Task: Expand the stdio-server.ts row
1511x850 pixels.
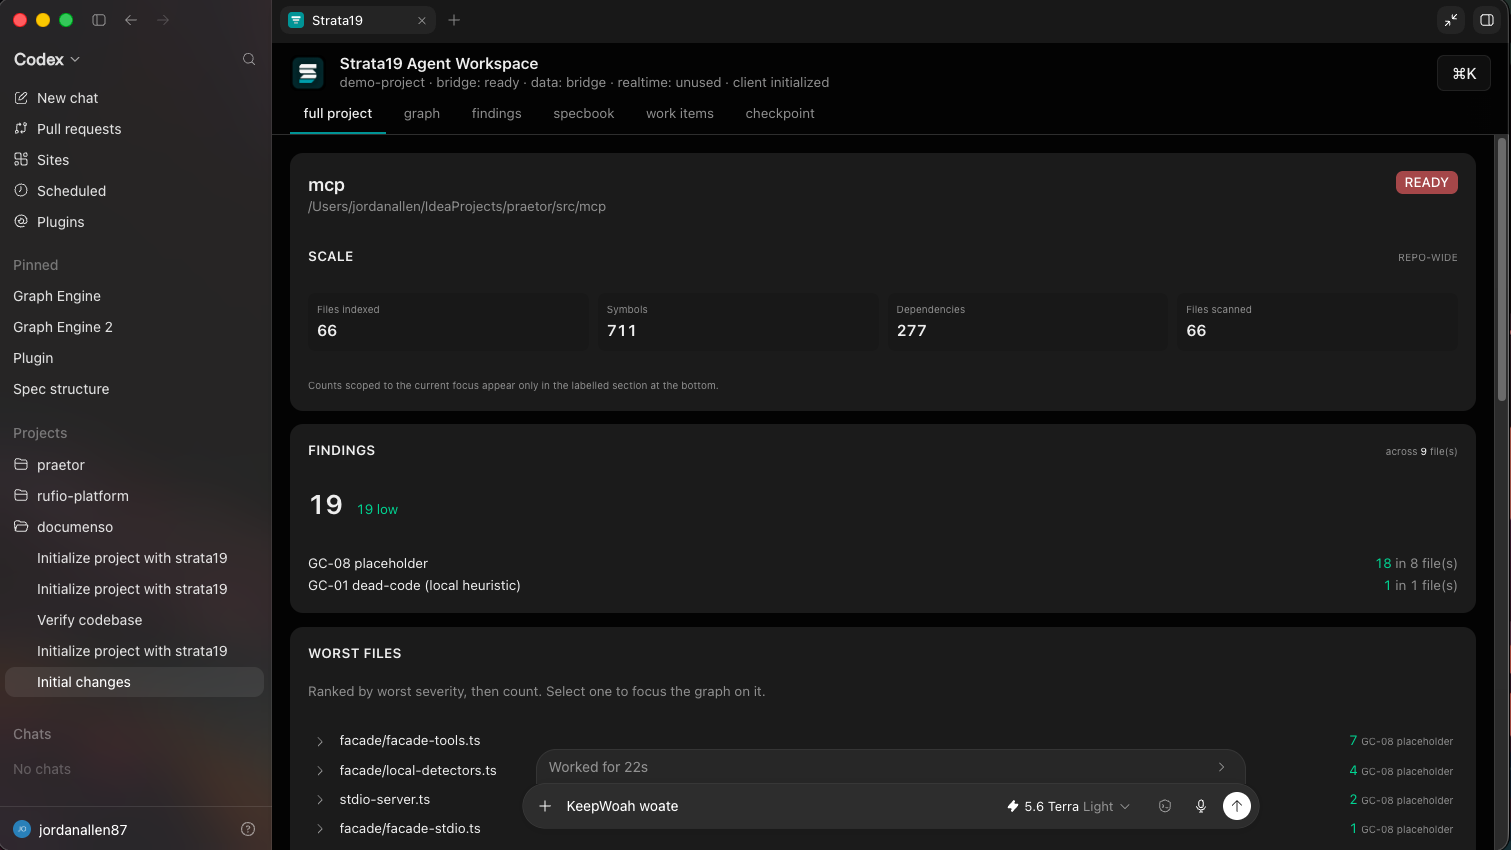Action: point(320,800)
